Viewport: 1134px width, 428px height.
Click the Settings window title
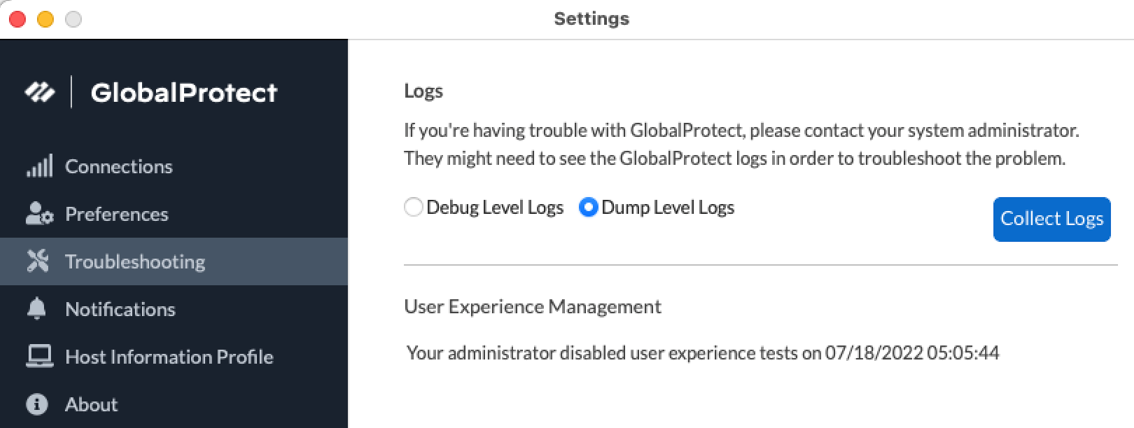pyautogui.click(x=591, y=19)
